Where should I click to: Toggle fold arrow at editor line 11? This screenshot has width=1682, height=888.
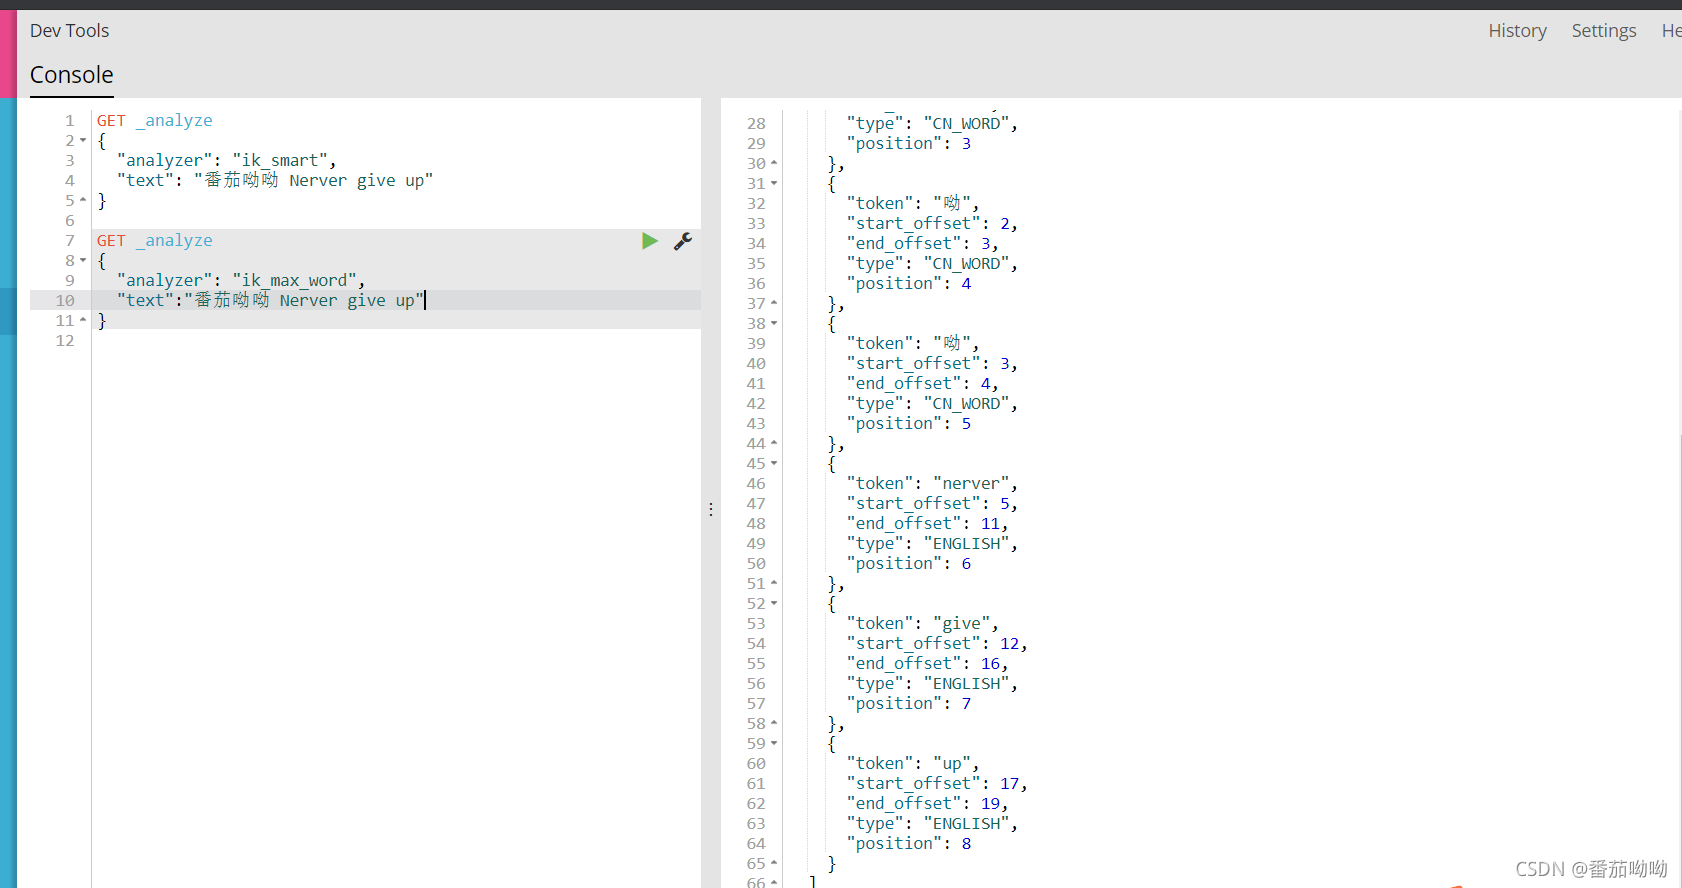[83, 320]
